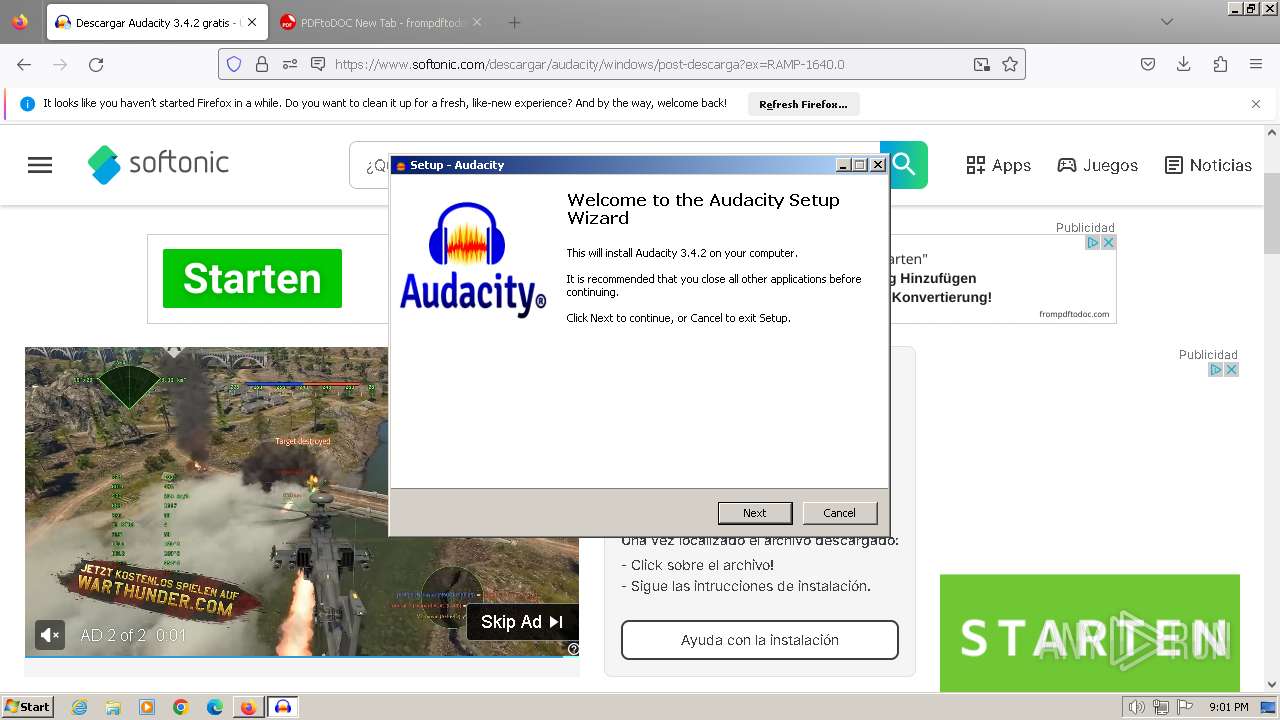Launch Internet Explorer from the taskbar
The height and width of the screenshot is (720, 1280).
80,707
